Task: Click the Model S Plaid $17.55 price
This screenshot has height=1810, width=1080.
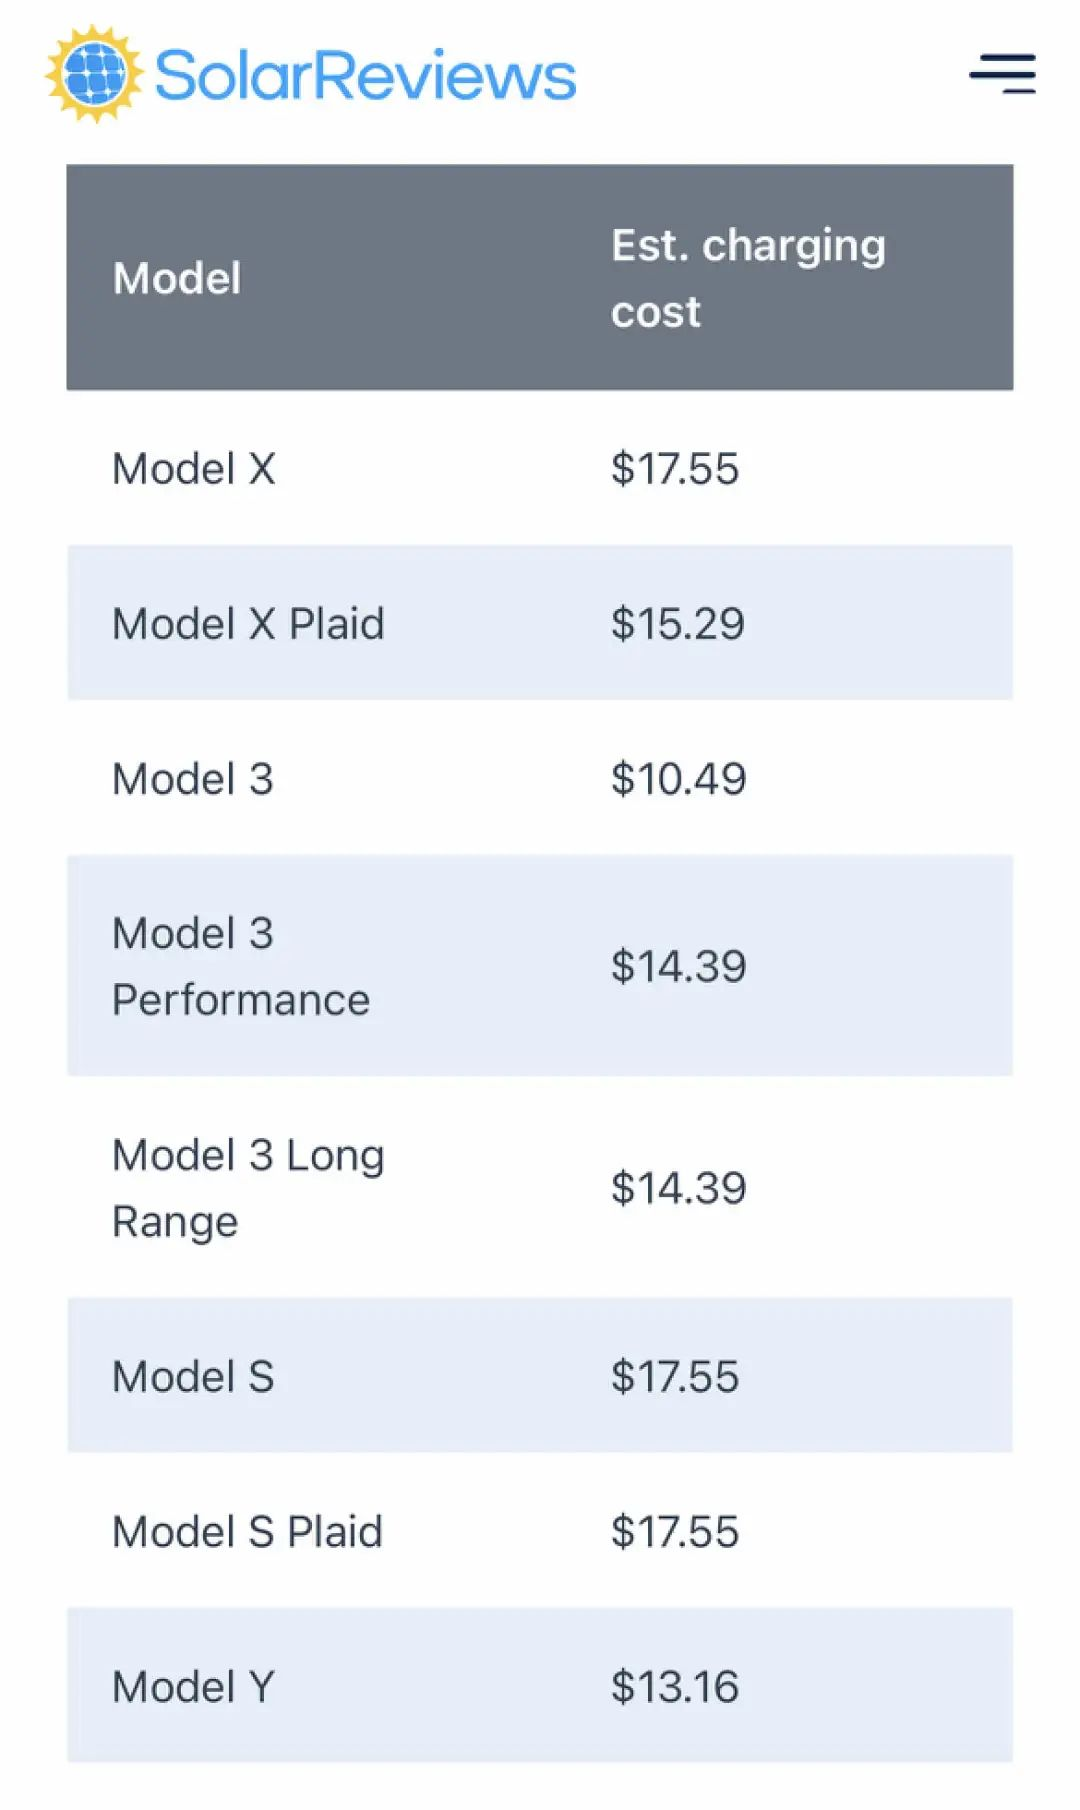Action: (x=675, y=1532)
